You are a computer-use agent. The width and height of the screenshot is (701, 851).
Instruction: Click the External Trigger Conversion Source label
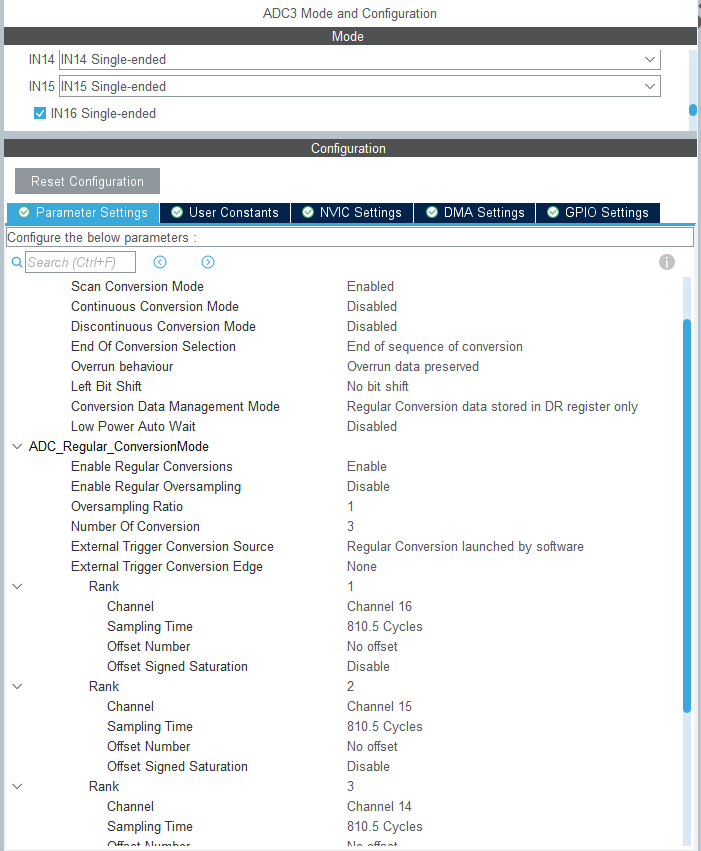173,547
